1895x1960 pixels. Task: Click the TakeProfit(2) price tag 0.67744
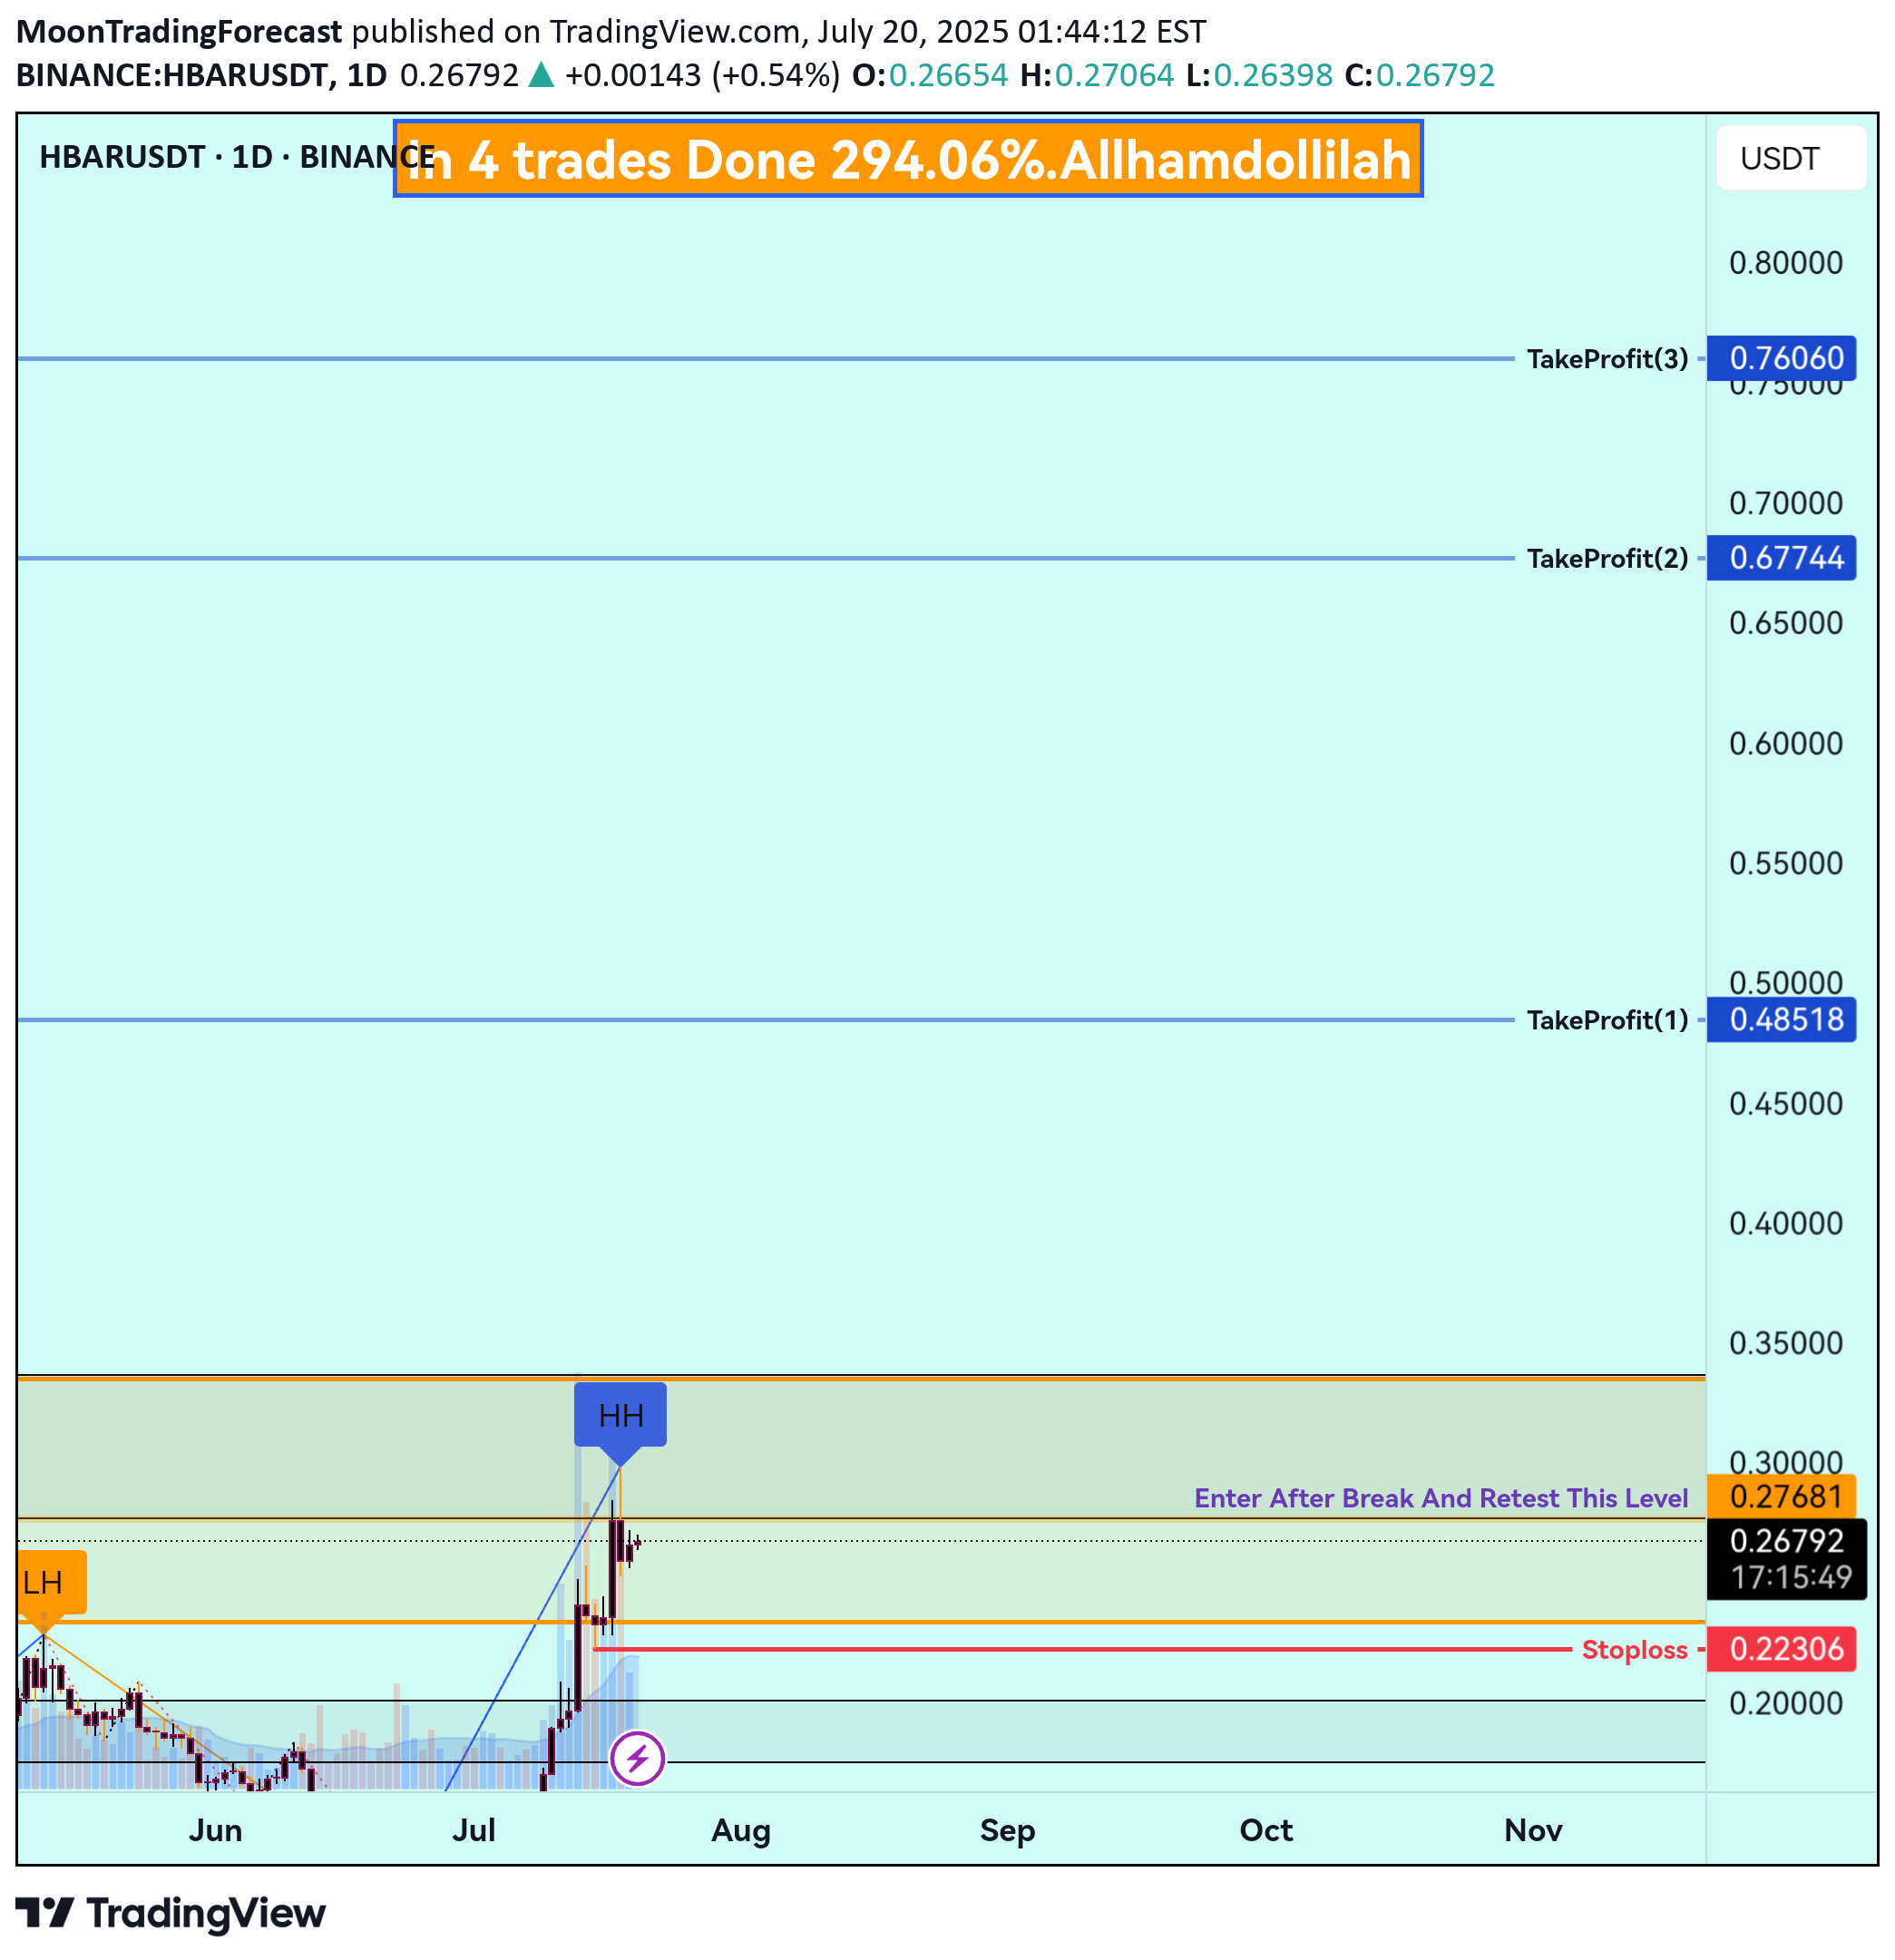[x=1781, y=558]
